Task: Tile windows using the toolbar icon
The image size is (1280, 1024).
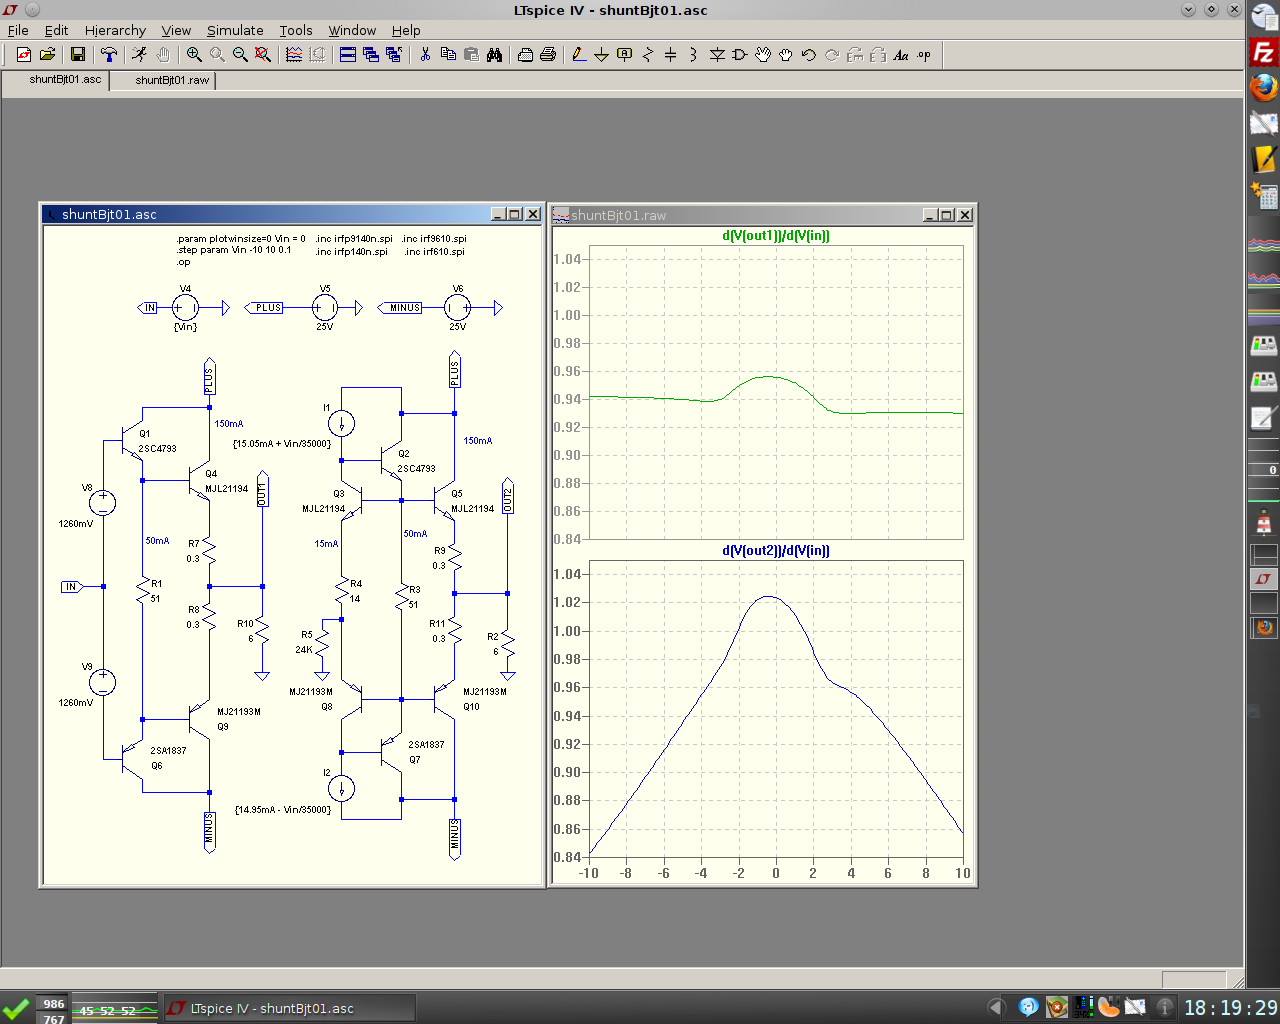Action: pyautogui.click(x=348, y=55)
